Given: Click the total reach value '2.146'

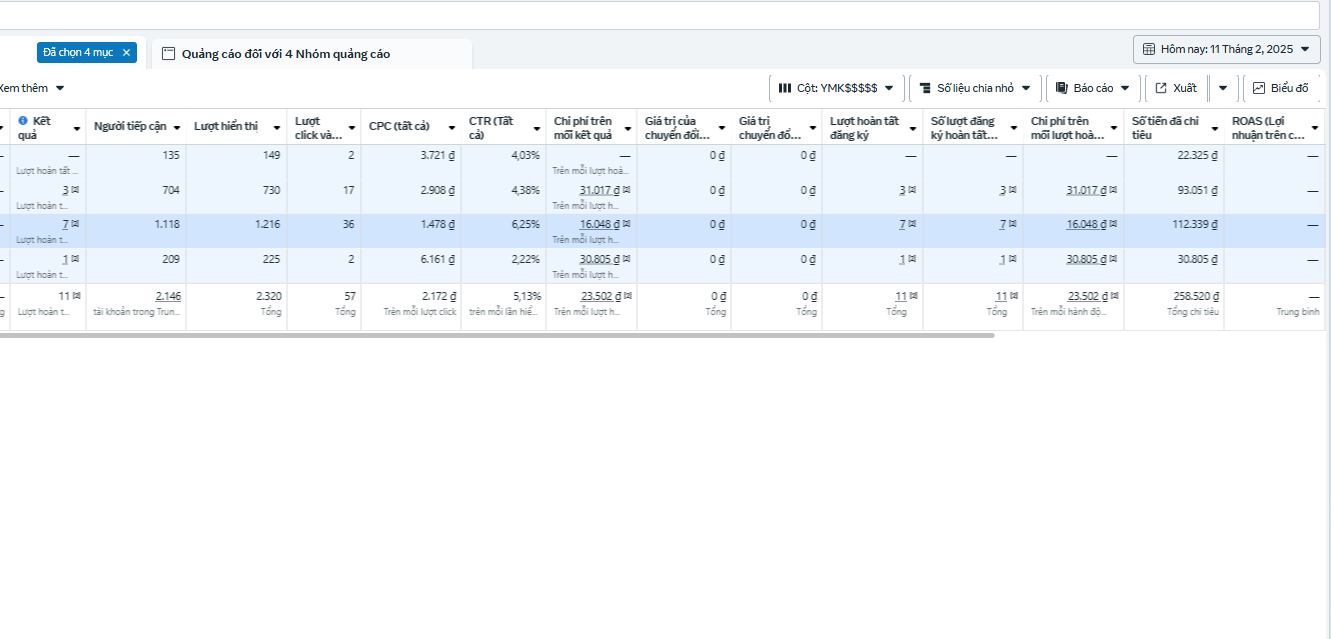Looking at the screenshot, I should point(168,296).
